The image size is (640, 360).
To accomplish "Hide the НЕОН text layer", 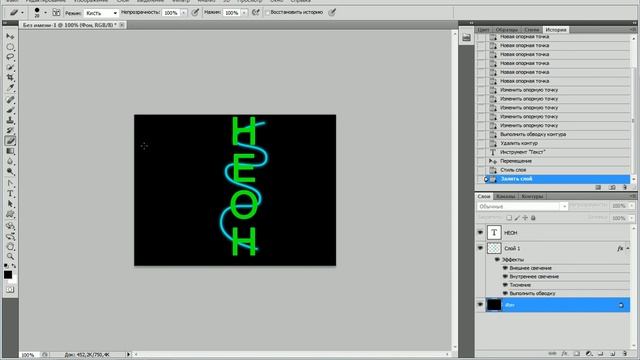I will coord(480,233).
